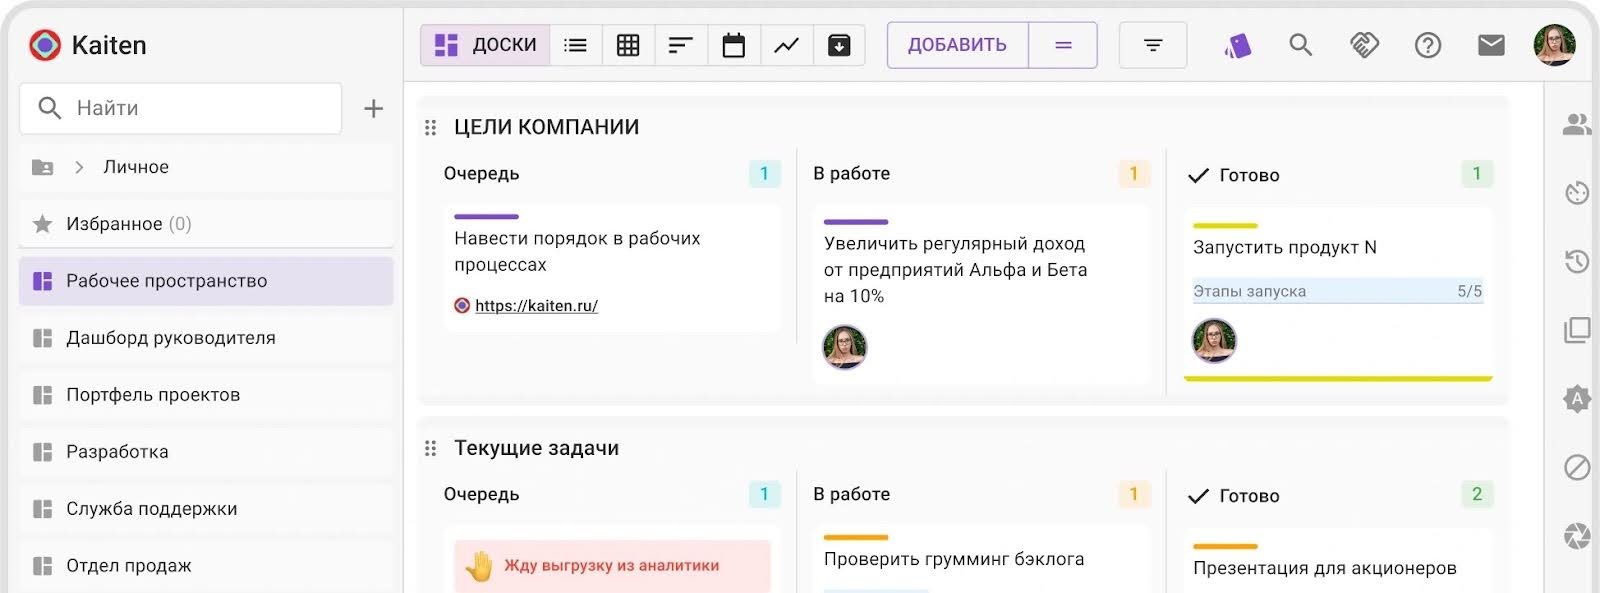
Task: Click yellow color label on Запустить продукт card
Action: 1225,226
